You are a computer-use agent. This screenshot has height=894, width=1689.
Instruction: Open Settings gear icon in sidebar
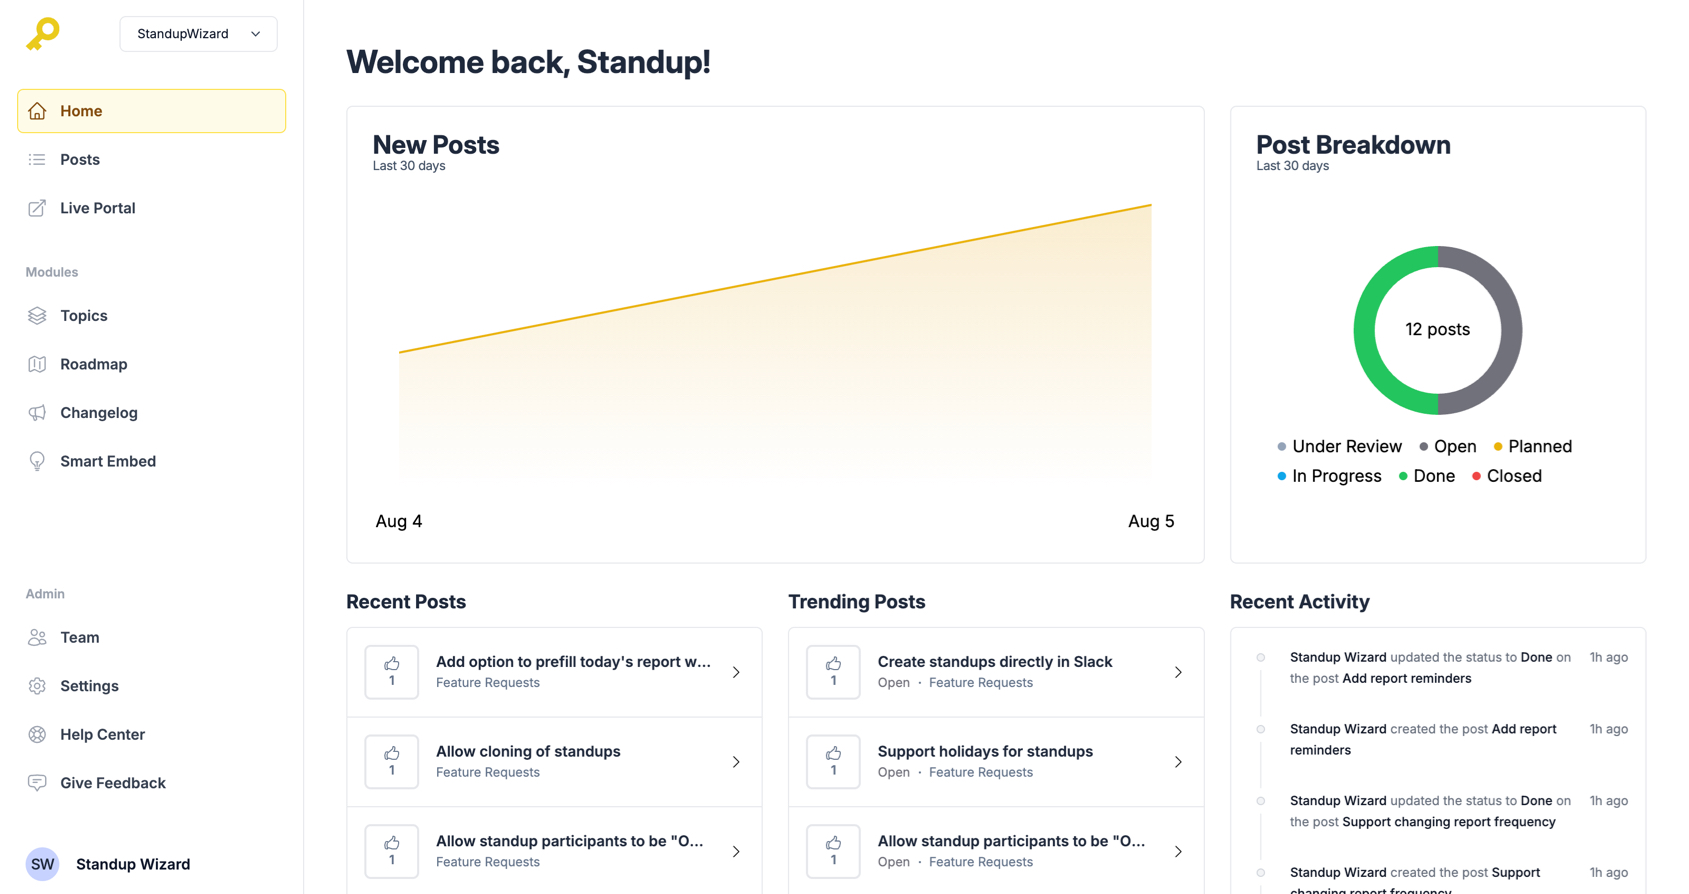pyautogui.click(x=37, y=686)
